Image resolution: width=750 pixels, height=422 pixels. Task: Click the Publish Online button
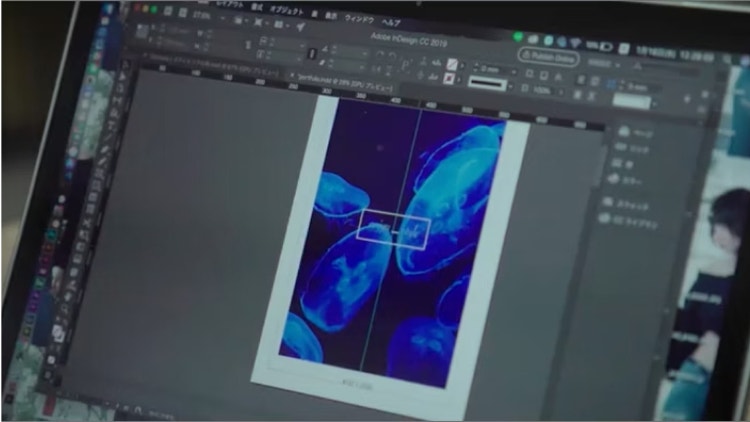[548, 57]
